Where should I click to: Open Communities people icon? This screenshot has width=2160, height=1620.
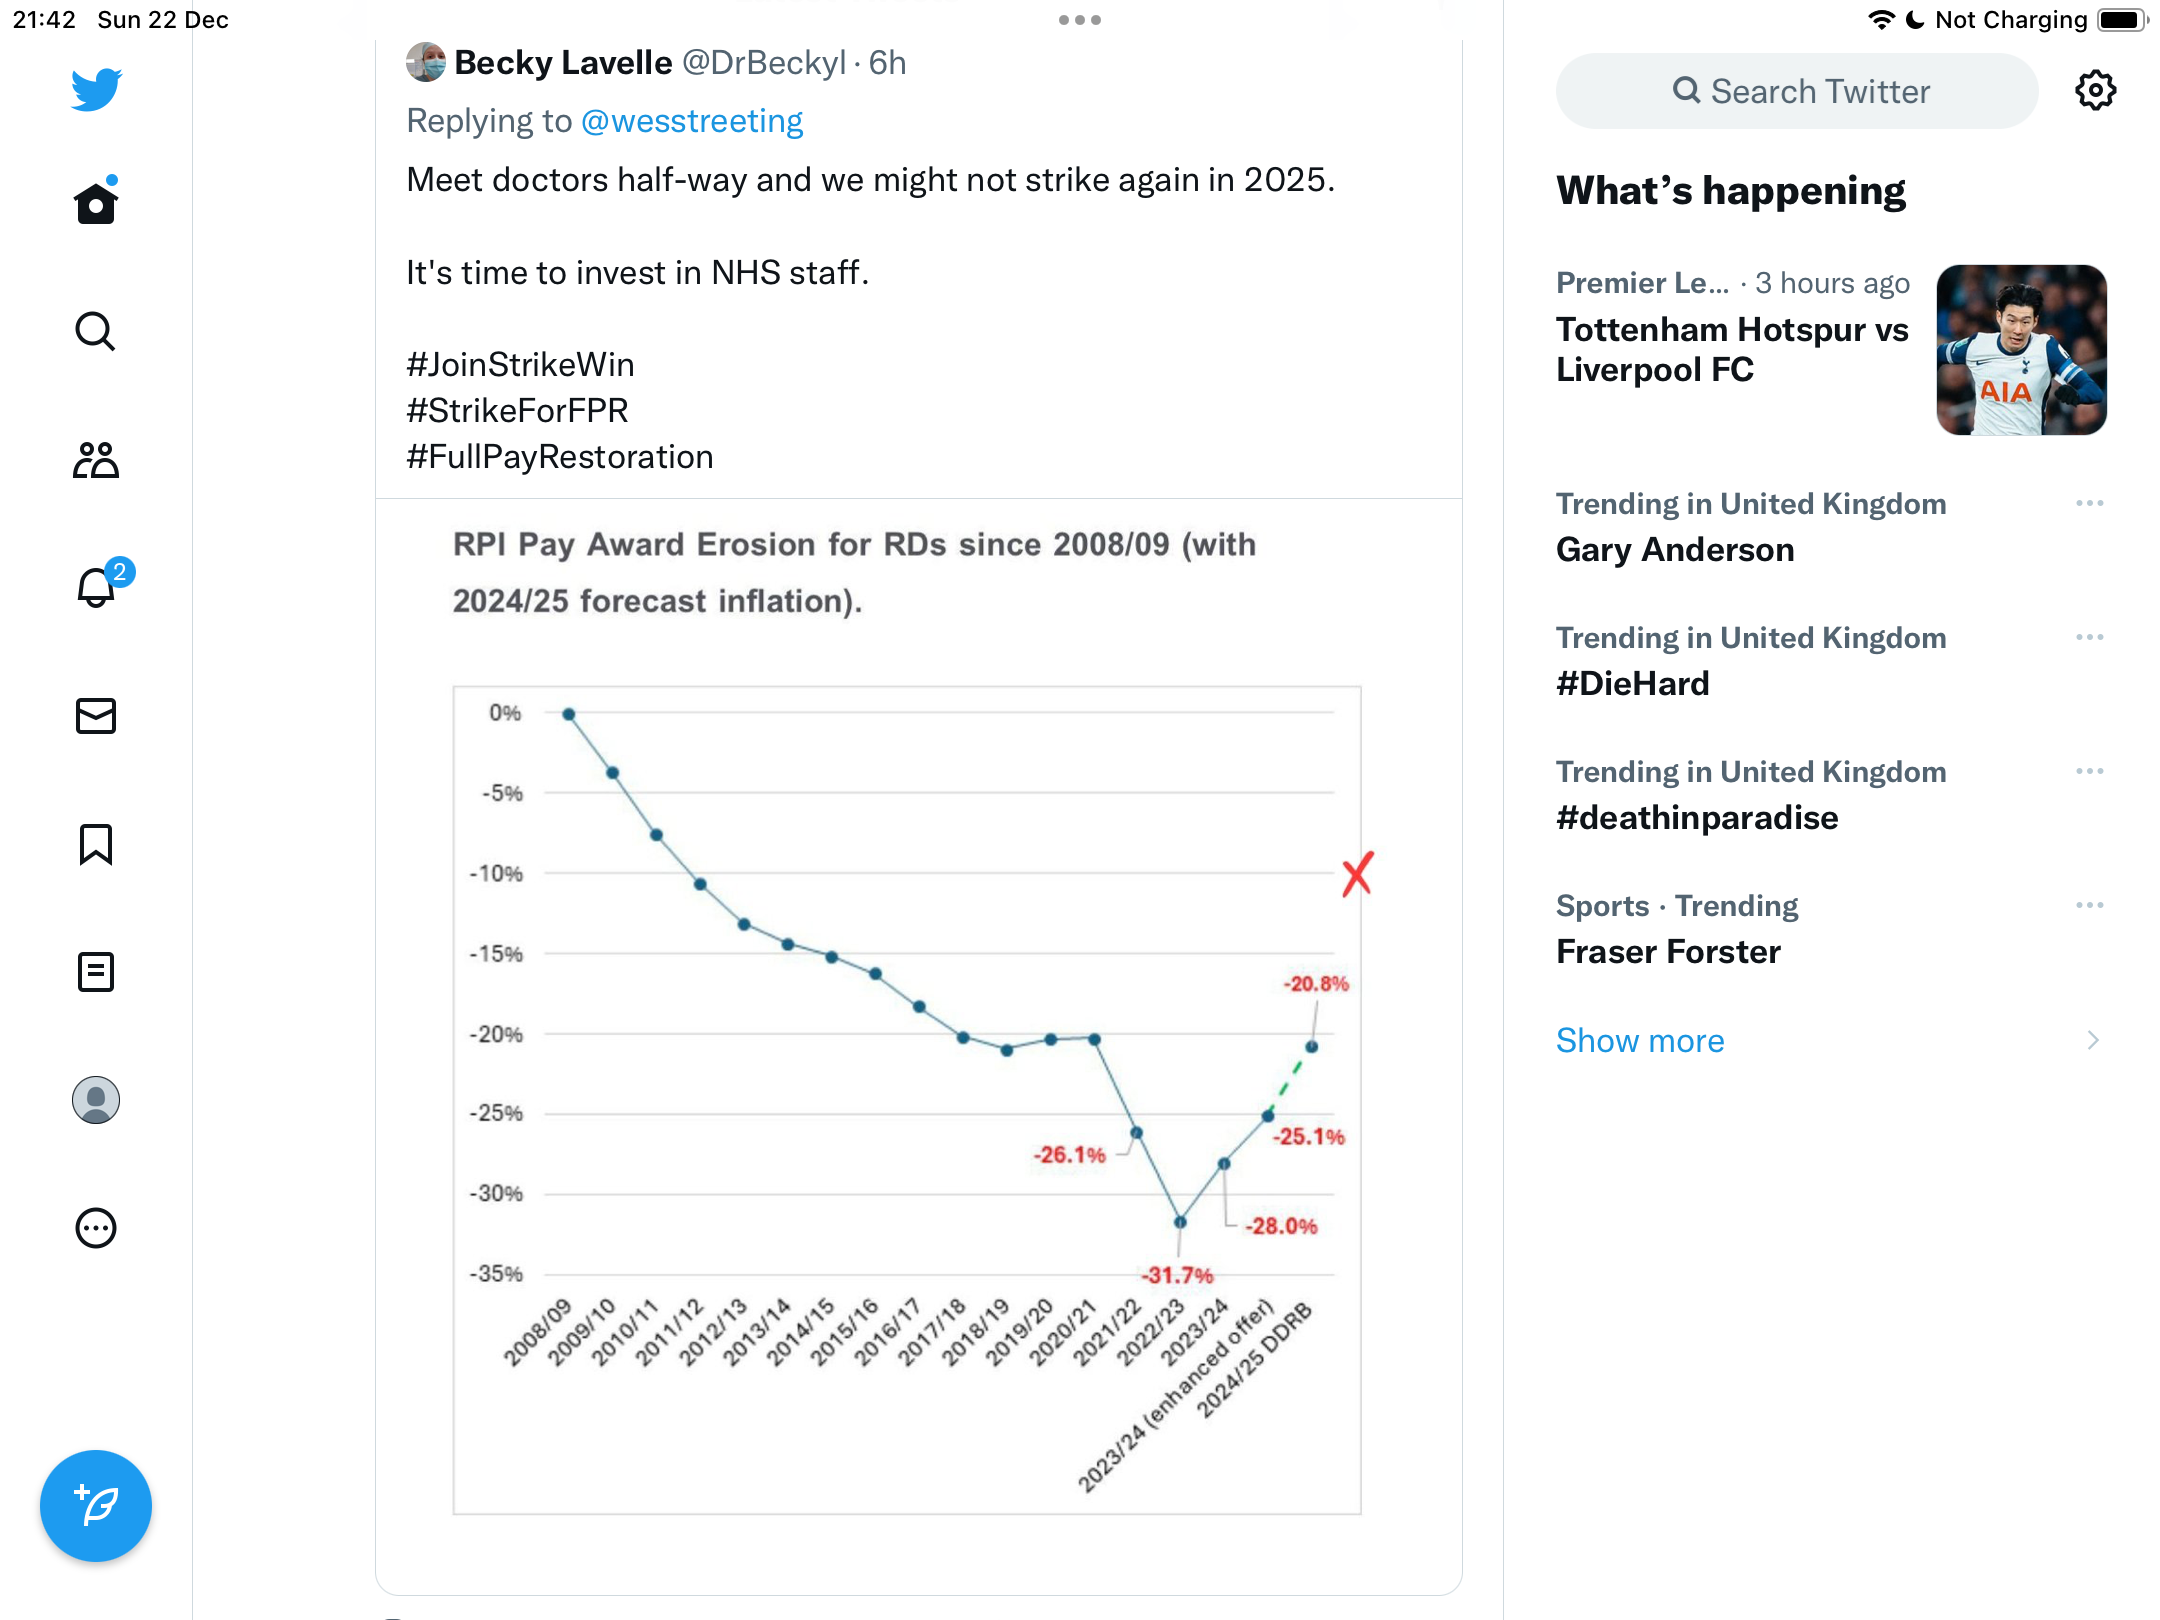[x=96, y=460]
